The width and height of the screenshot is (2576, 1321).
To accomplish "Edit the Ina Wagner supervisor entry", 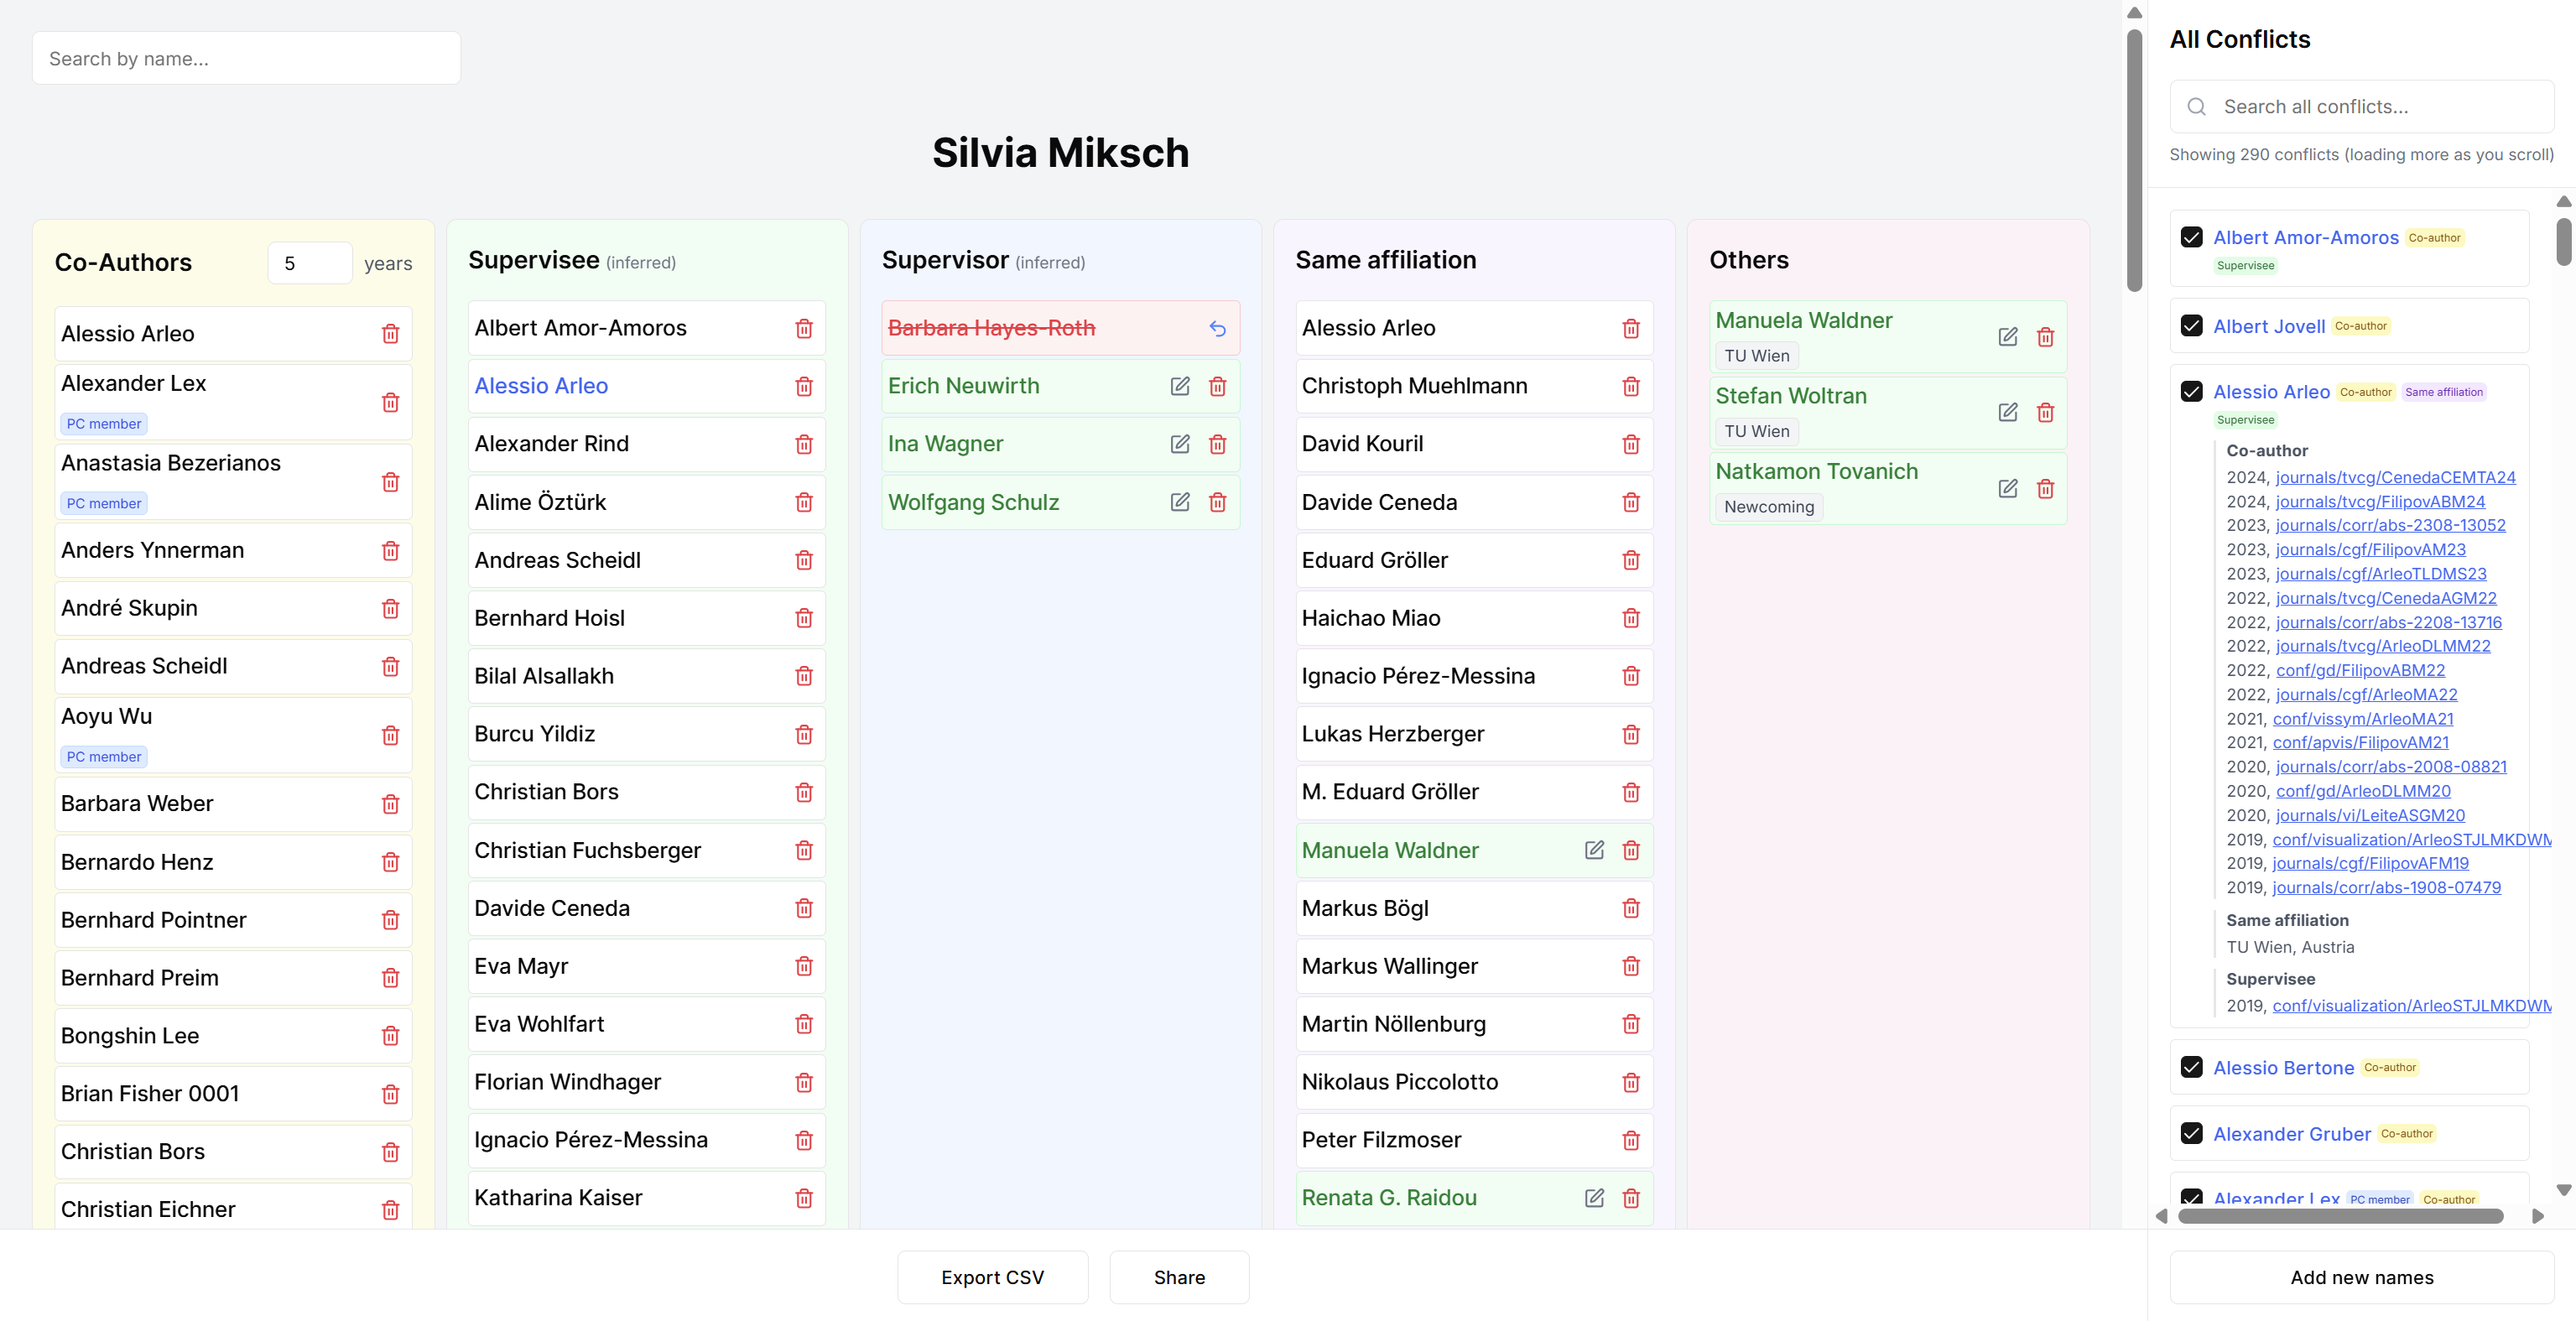I will (1180, 444).
